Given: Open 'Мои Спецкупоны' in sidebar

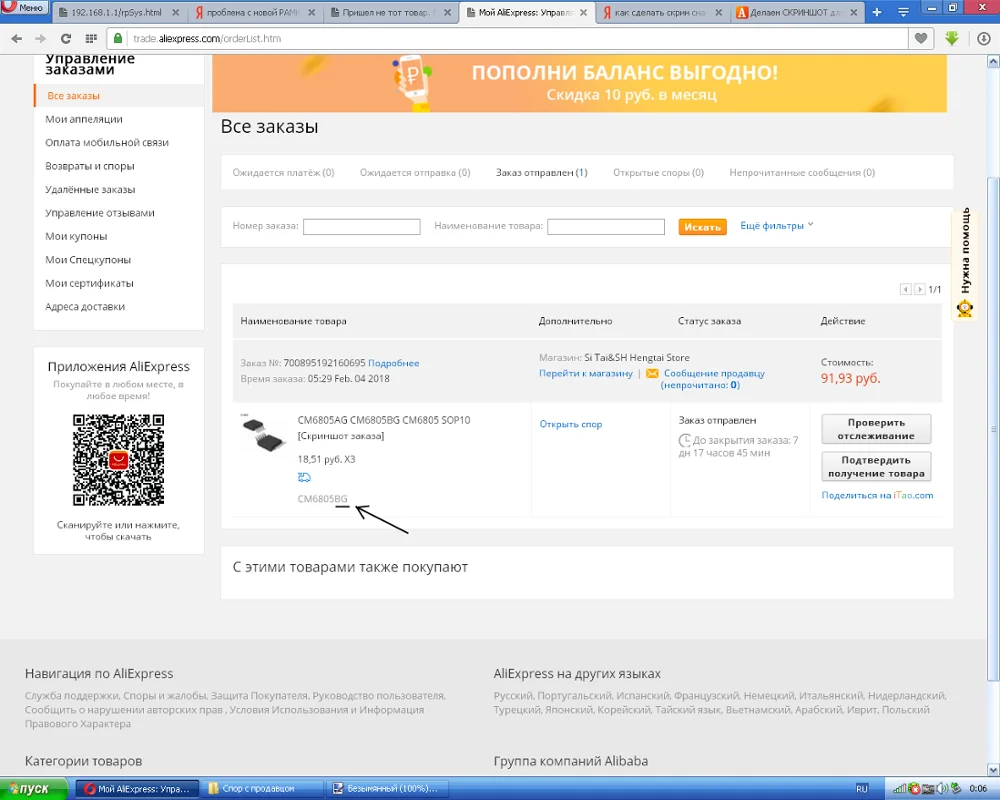Looking at the screenshot, I should pos(88,260).
